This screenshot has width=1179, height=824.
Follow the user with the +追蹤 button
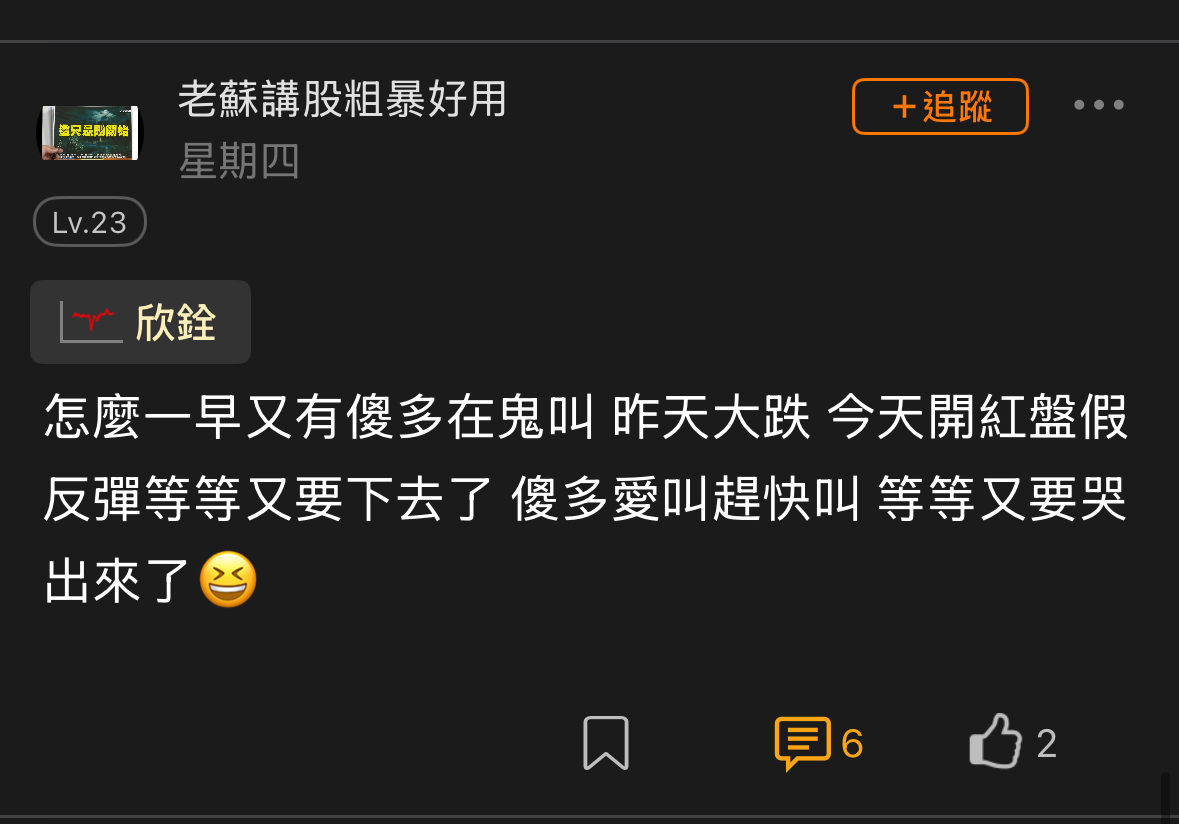940,107
